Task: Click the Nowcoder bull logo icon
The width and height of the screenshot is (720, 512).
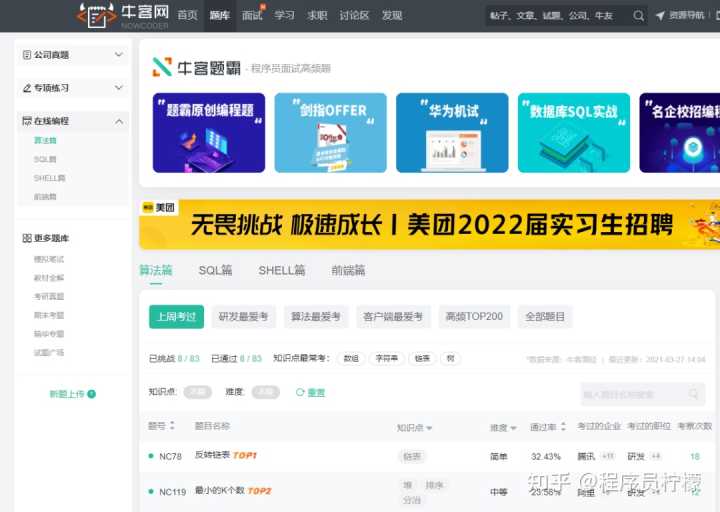Action: 96,15
